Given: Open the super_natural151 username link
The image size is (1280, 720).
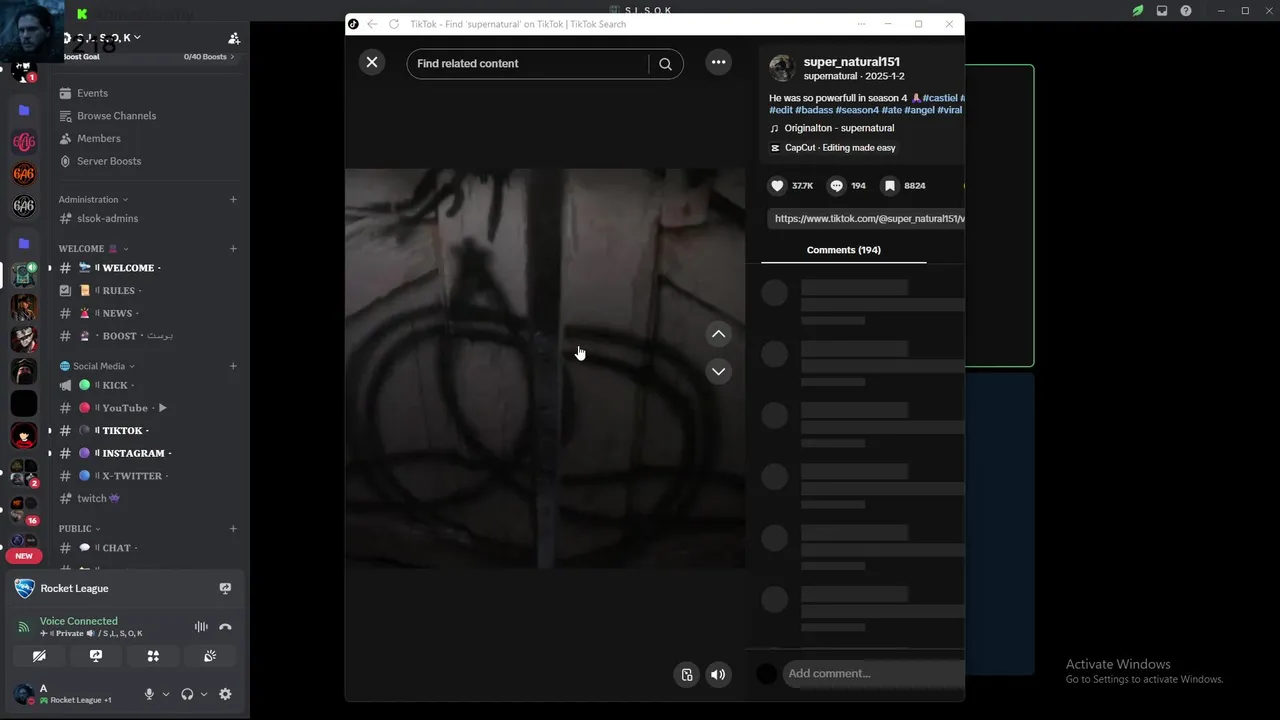Looking at the screenshot, I should click(x=852, y=62).
